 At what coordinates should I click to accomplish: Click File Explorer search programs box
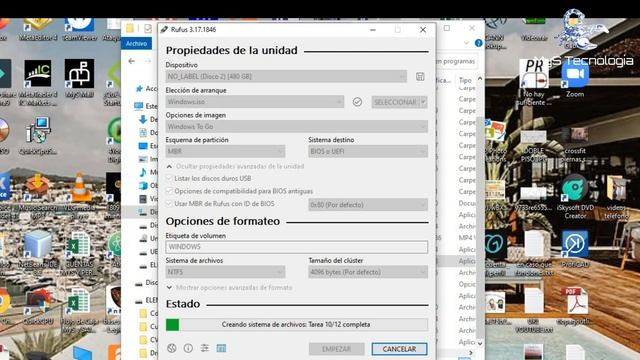pyautogui.click(x=456, y=61)
